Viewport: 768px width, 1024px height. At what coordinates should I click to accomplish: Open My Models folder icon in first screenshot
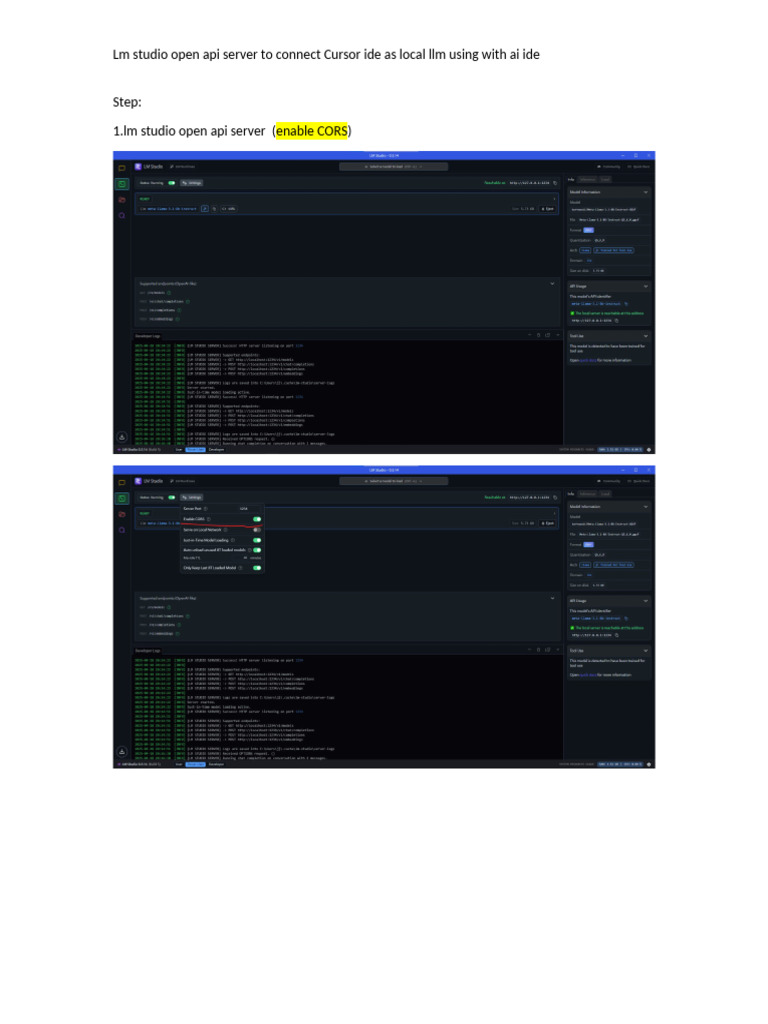(122, 200)
